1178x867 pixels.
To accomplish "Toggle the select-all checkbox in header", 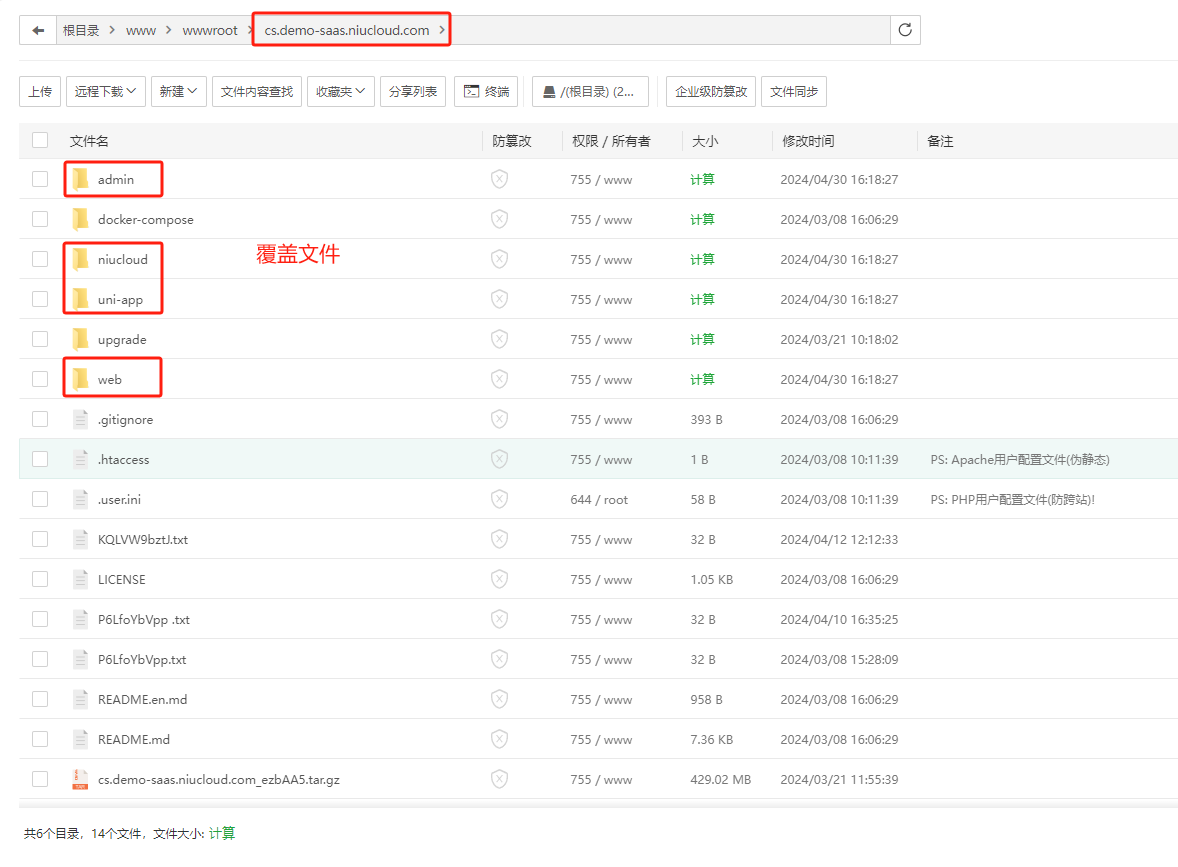I will tap(40, 140).
